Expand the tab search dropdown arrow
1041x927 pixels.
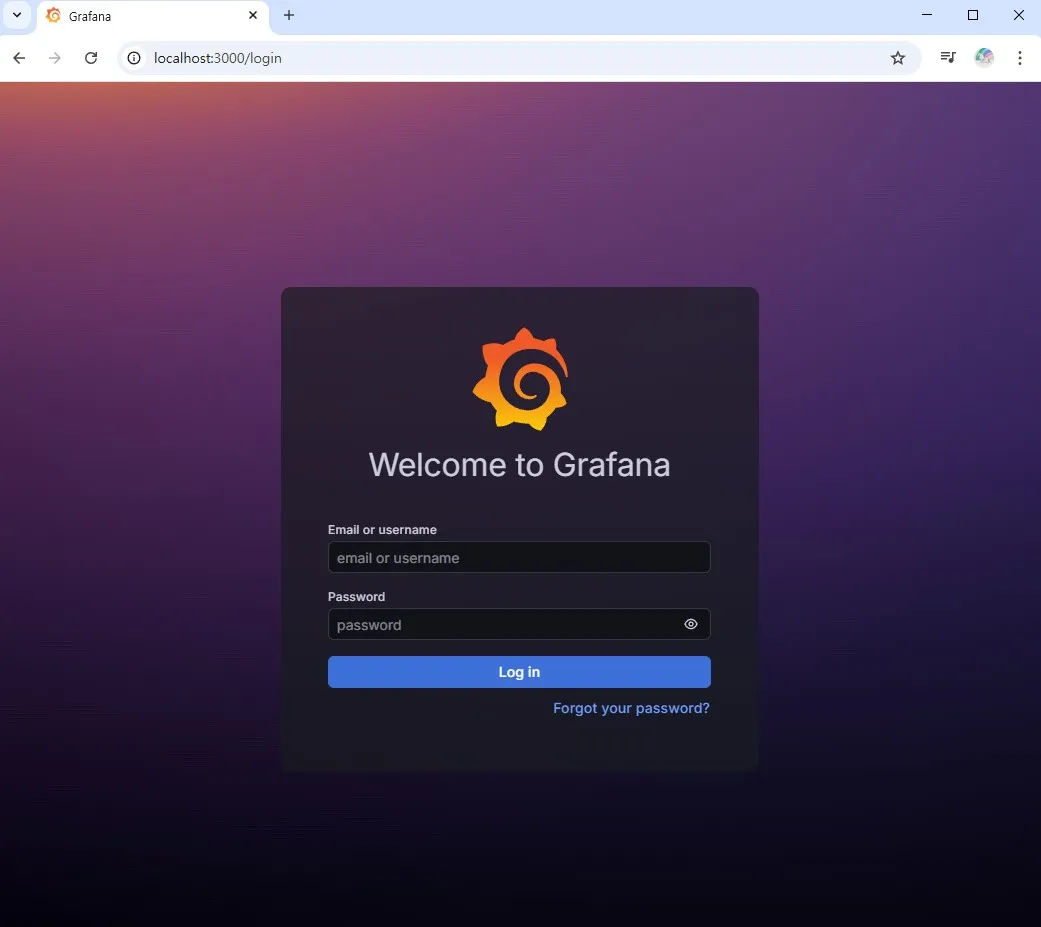coord(17,16)
